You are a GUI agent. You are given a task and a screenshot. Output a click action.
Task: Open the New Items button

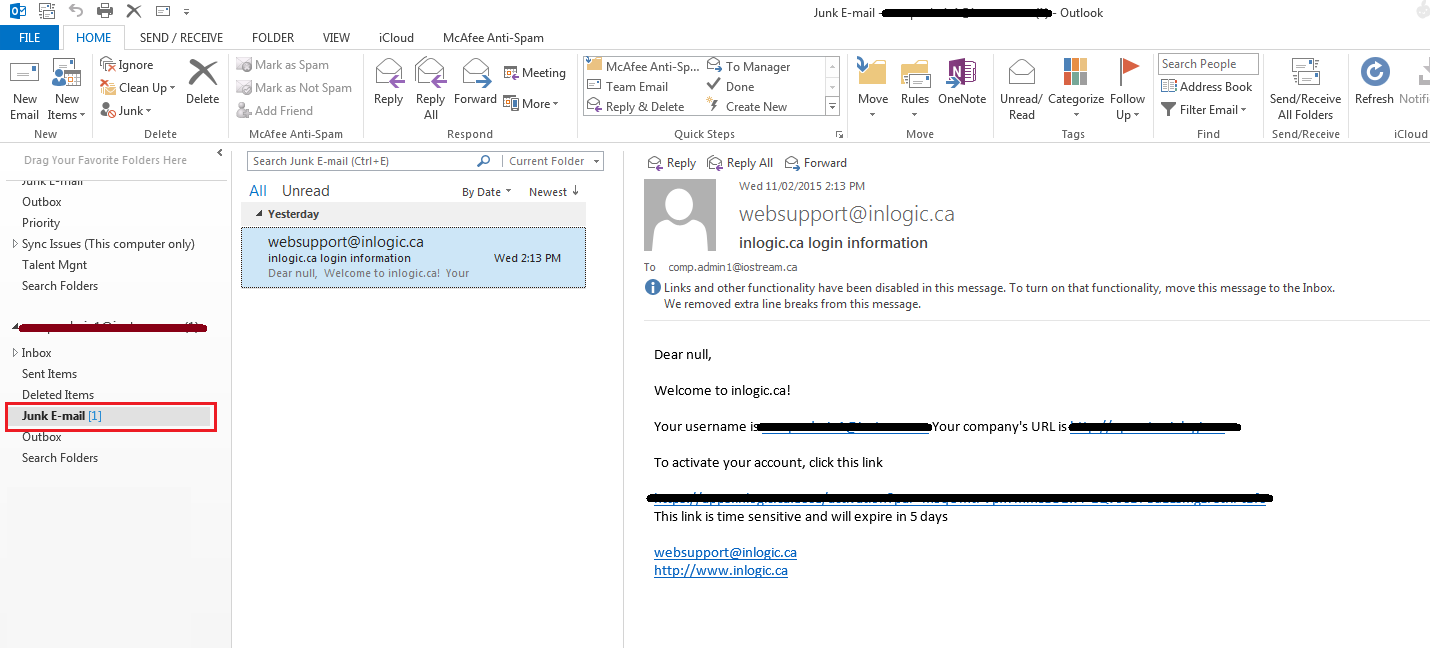(x=66, y=90)
